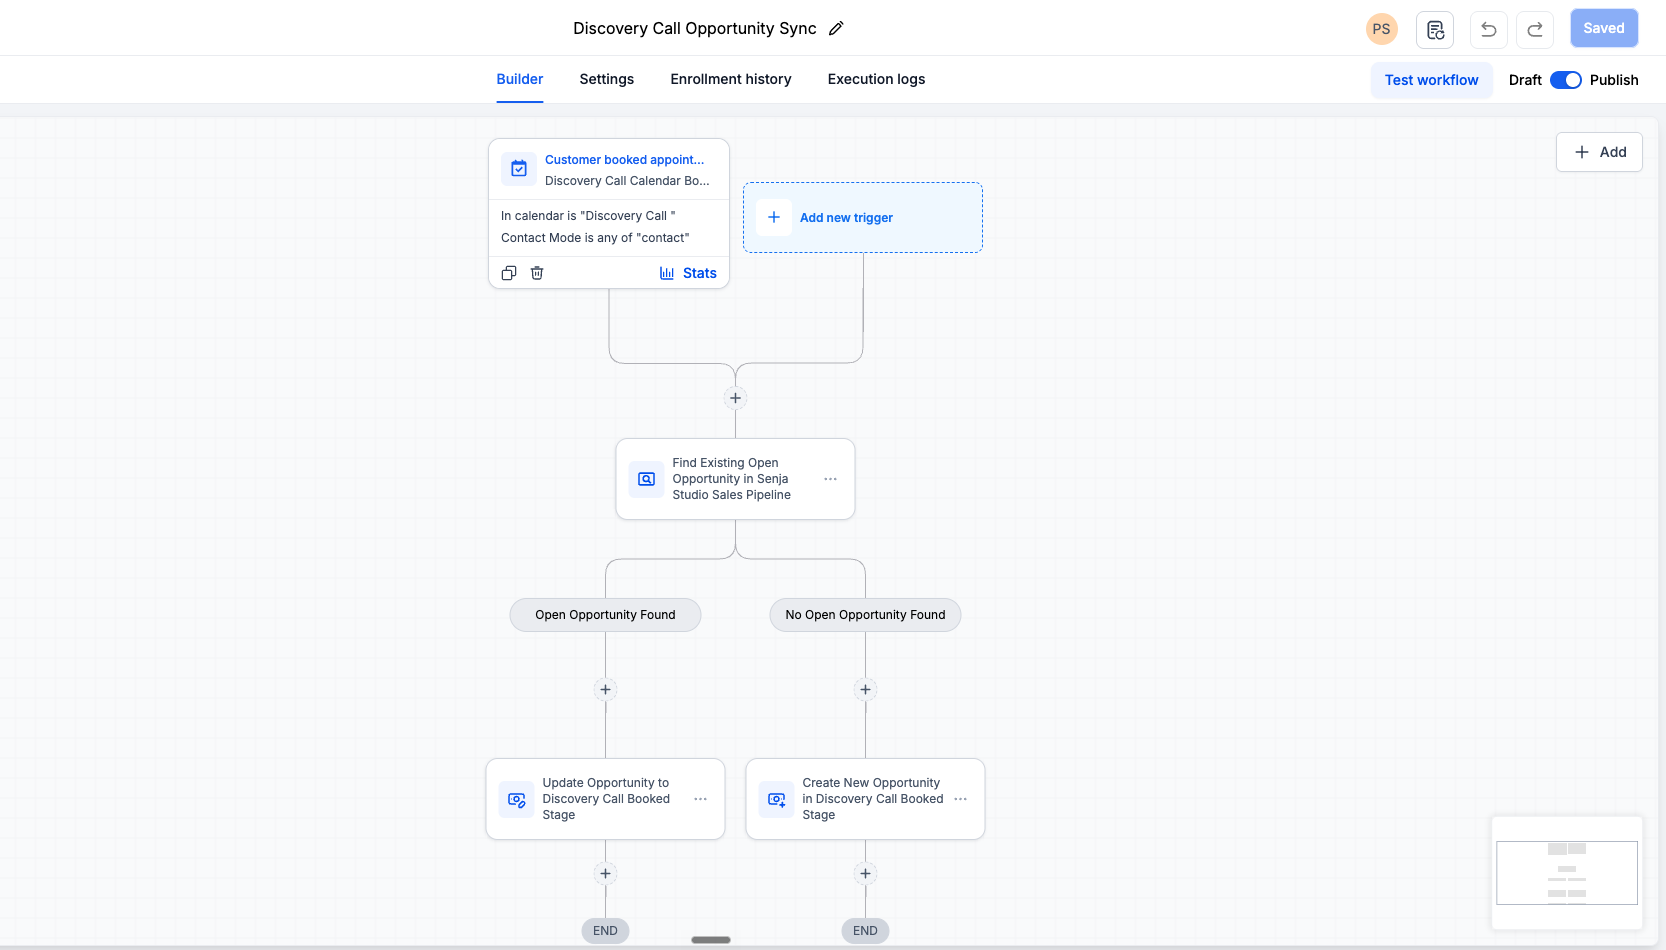Open workflow version history icon
Viewport: 1666px width, 950px height.
pos(1435,29)
